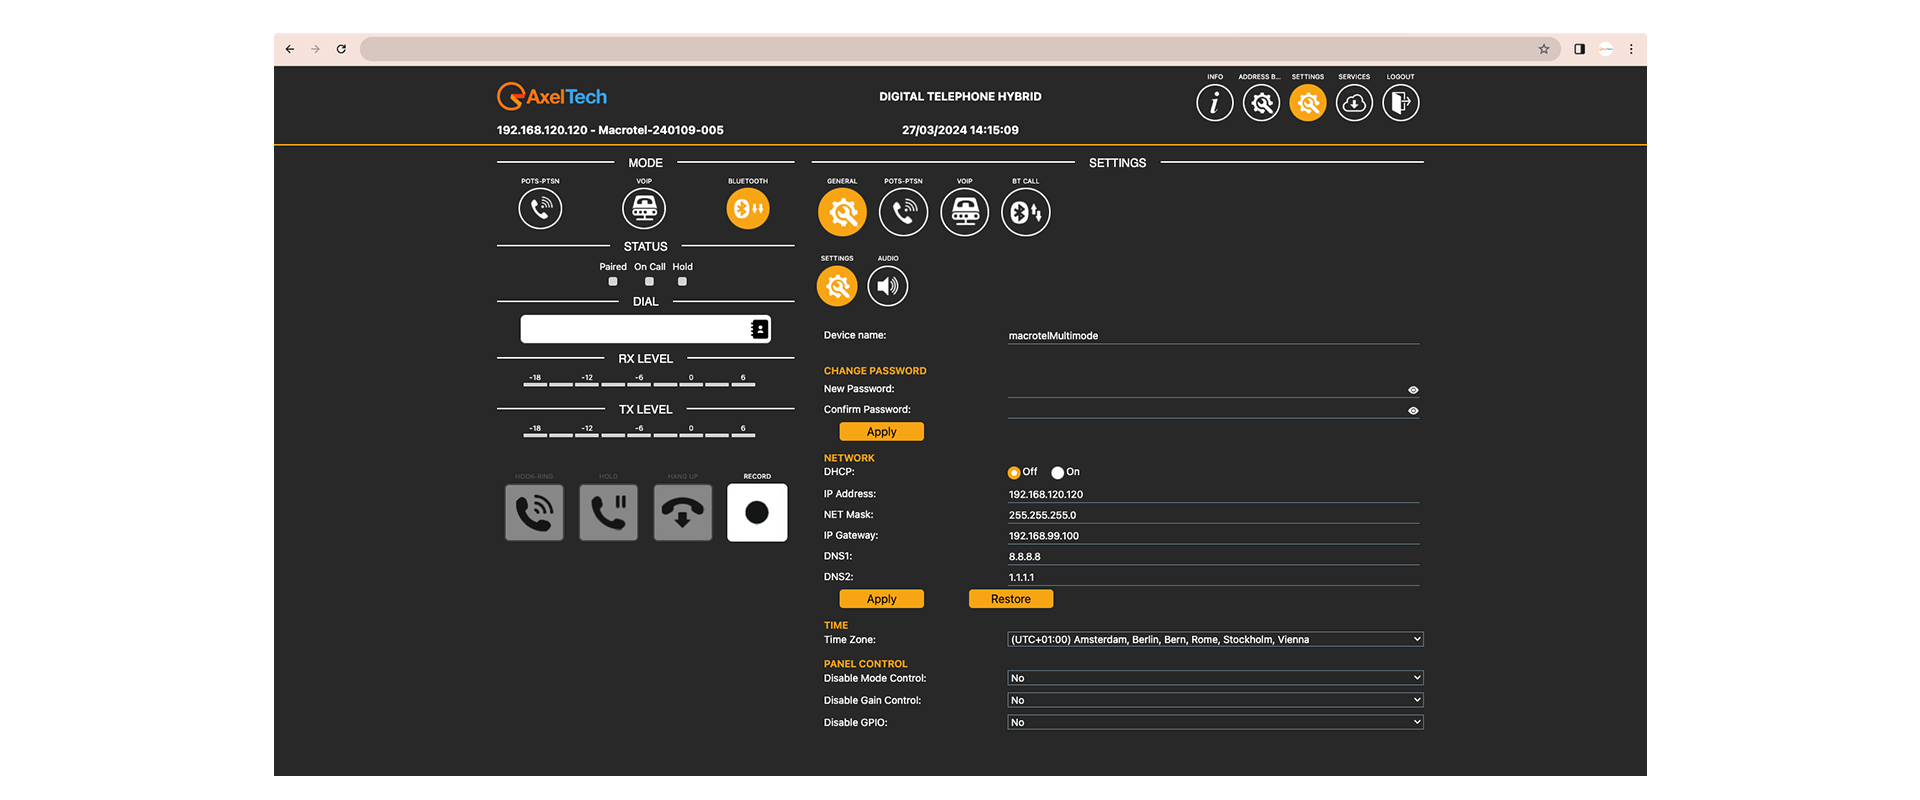Open Disable Mode Control dropdown
This screenshot has height=800, width=1920.
click(1215, 678)
